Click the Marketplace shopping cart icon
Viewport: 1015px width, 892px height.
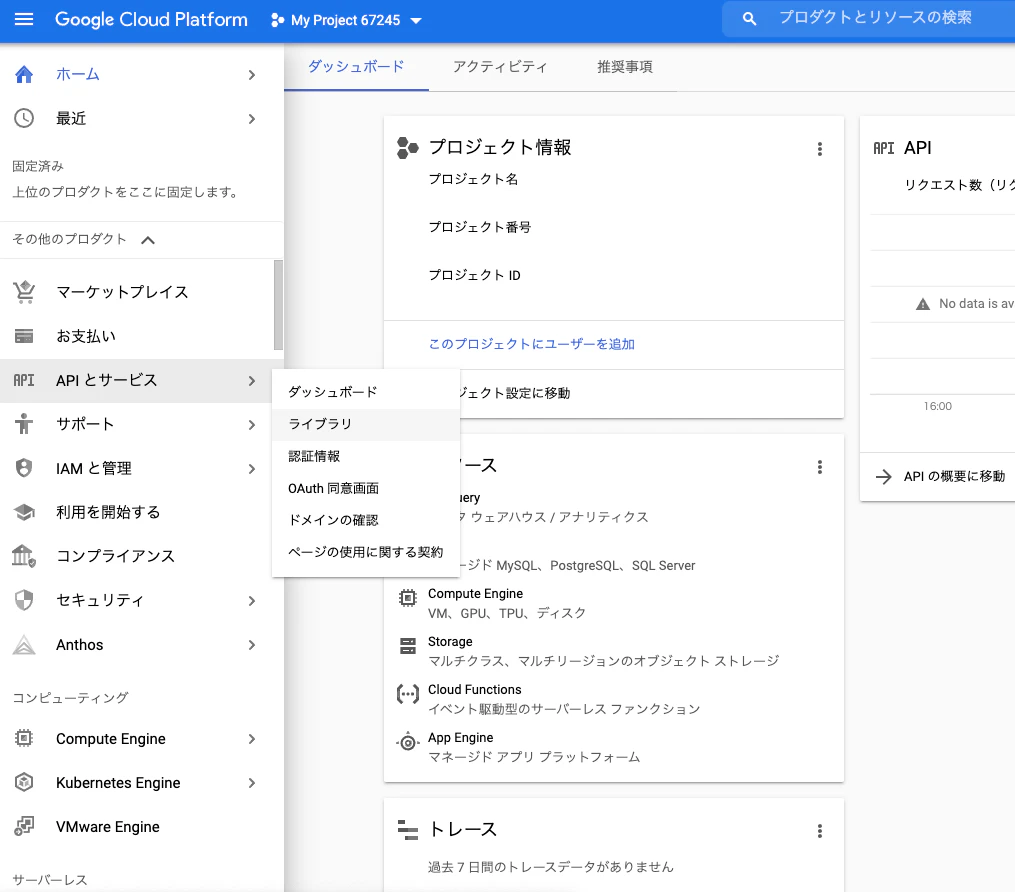pos(24,292)
